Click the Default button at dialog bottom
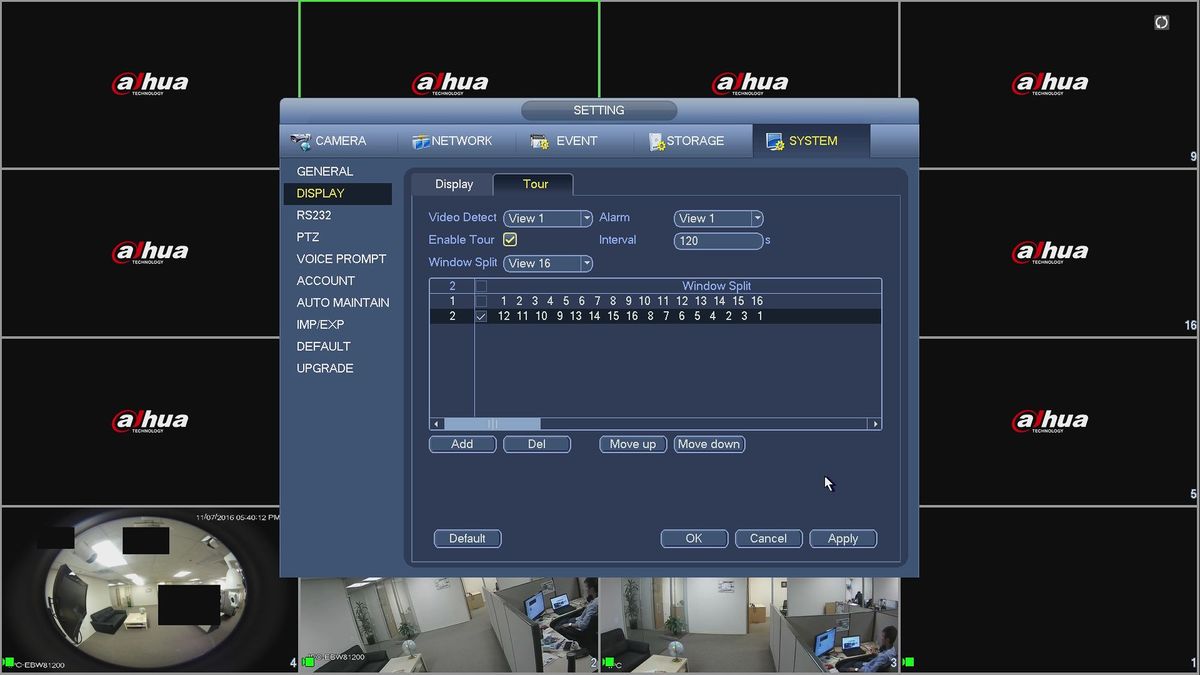Screen dimensions: 1200x675 [467, 538]
